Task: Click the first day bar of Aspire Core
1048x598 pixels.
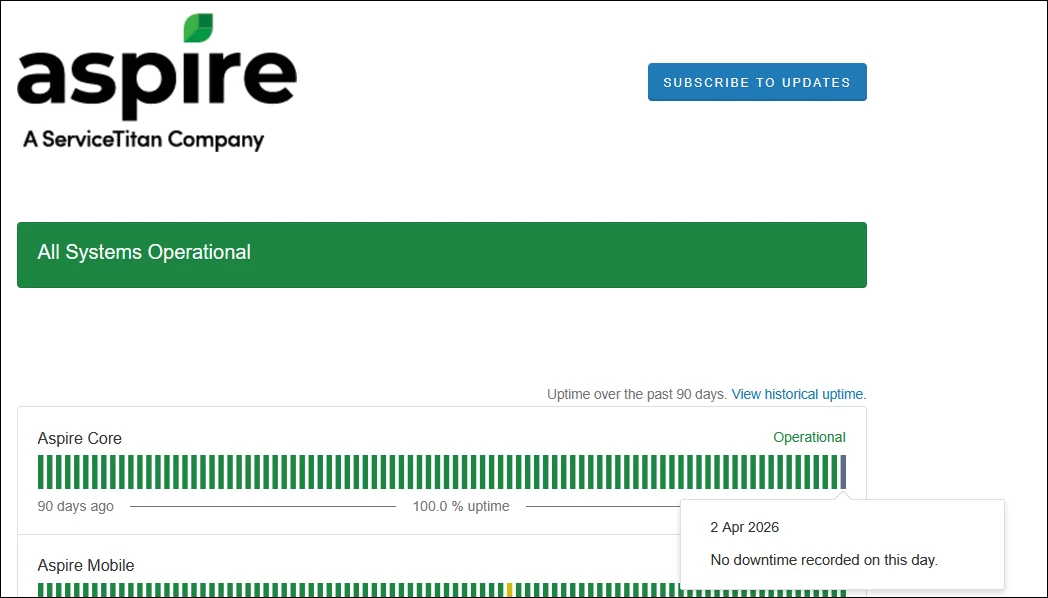Action: click(41, 472)
